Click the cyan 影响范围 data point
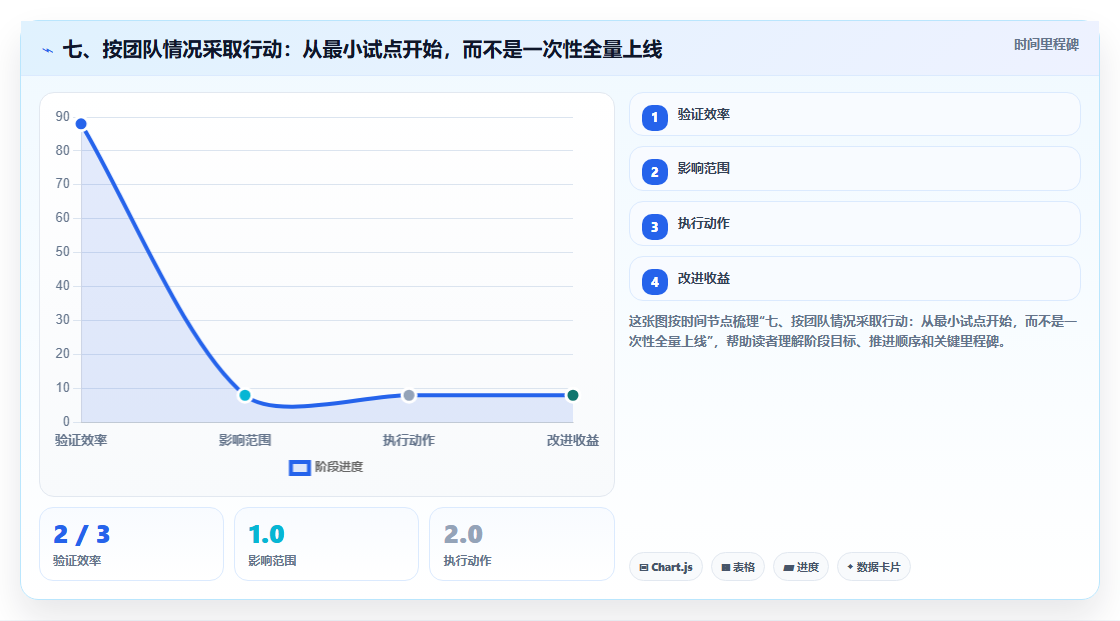The height and width of the screenshot is (621, 1120). click(x=245, y=395)
